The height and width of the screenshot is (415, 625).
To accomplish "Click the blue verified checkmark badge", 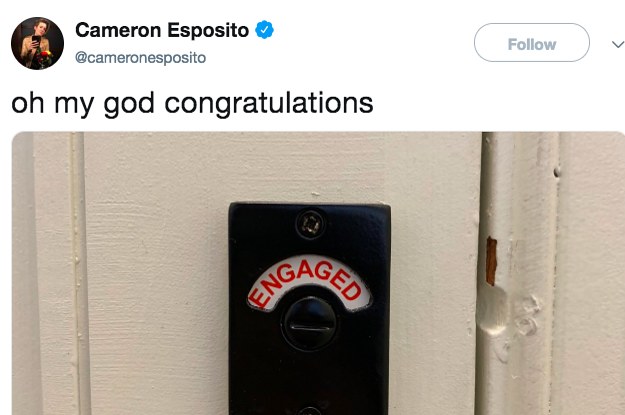I will pos(264,30).
